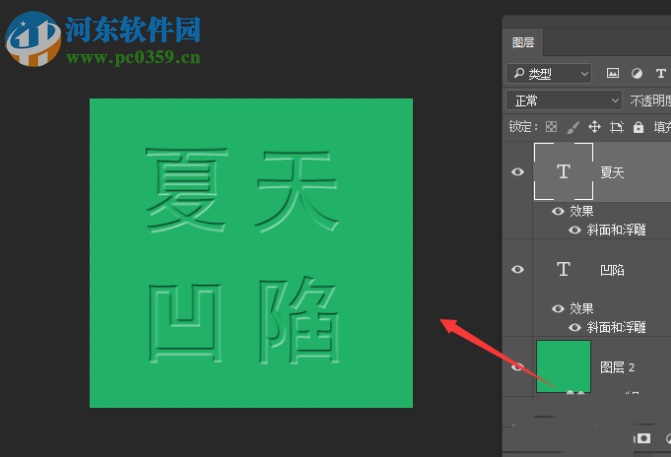
Task: Toggle 斜面和浮雕 eye under 凹陷 layer
Action: pos(575,327)
